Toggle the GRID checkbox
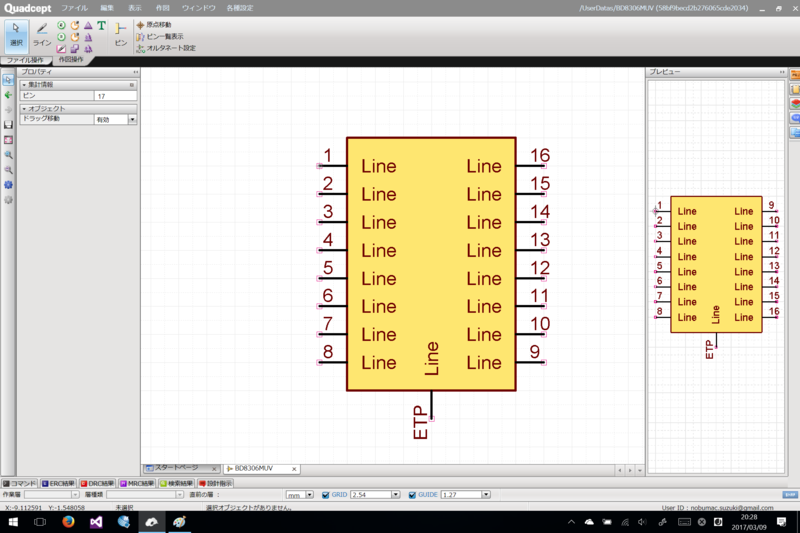800x533 pixels. point(326,495)
